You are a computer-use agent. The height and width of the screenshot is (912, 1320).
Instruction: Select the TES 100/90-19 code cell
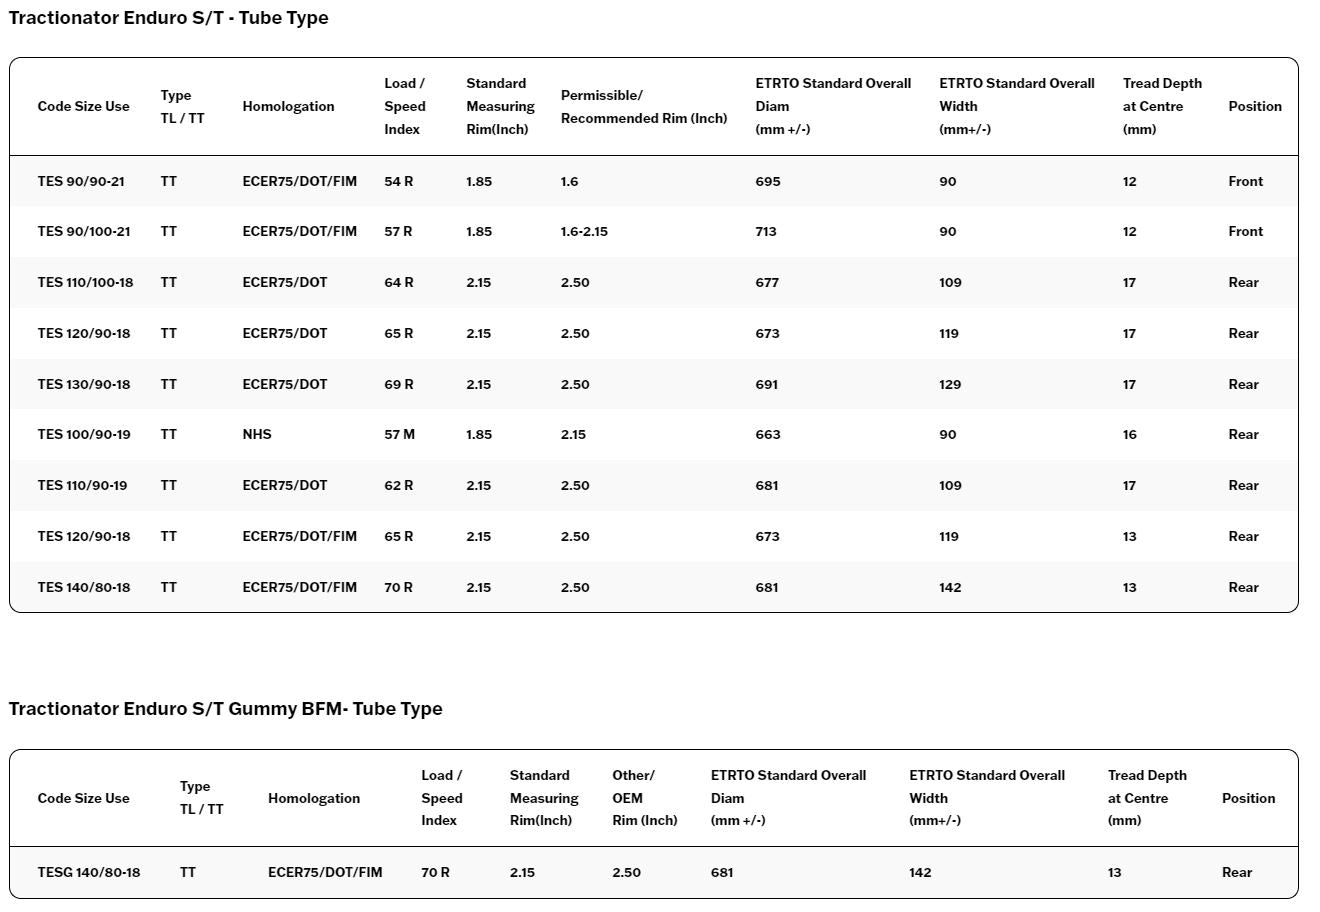83,435
